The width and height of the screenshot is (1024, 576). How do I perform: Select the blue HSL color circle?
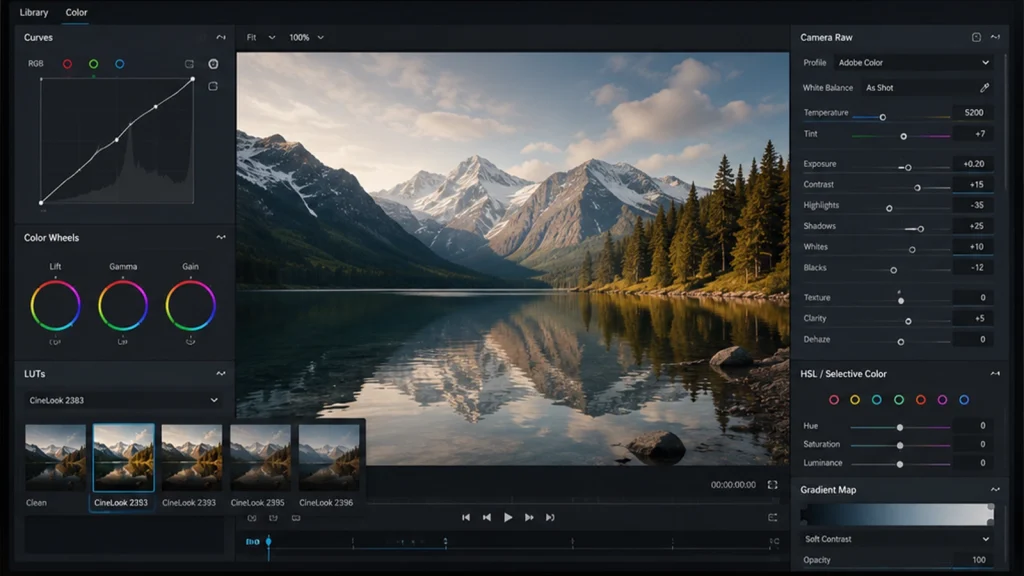pyautogui.click(x=964, y=400)
